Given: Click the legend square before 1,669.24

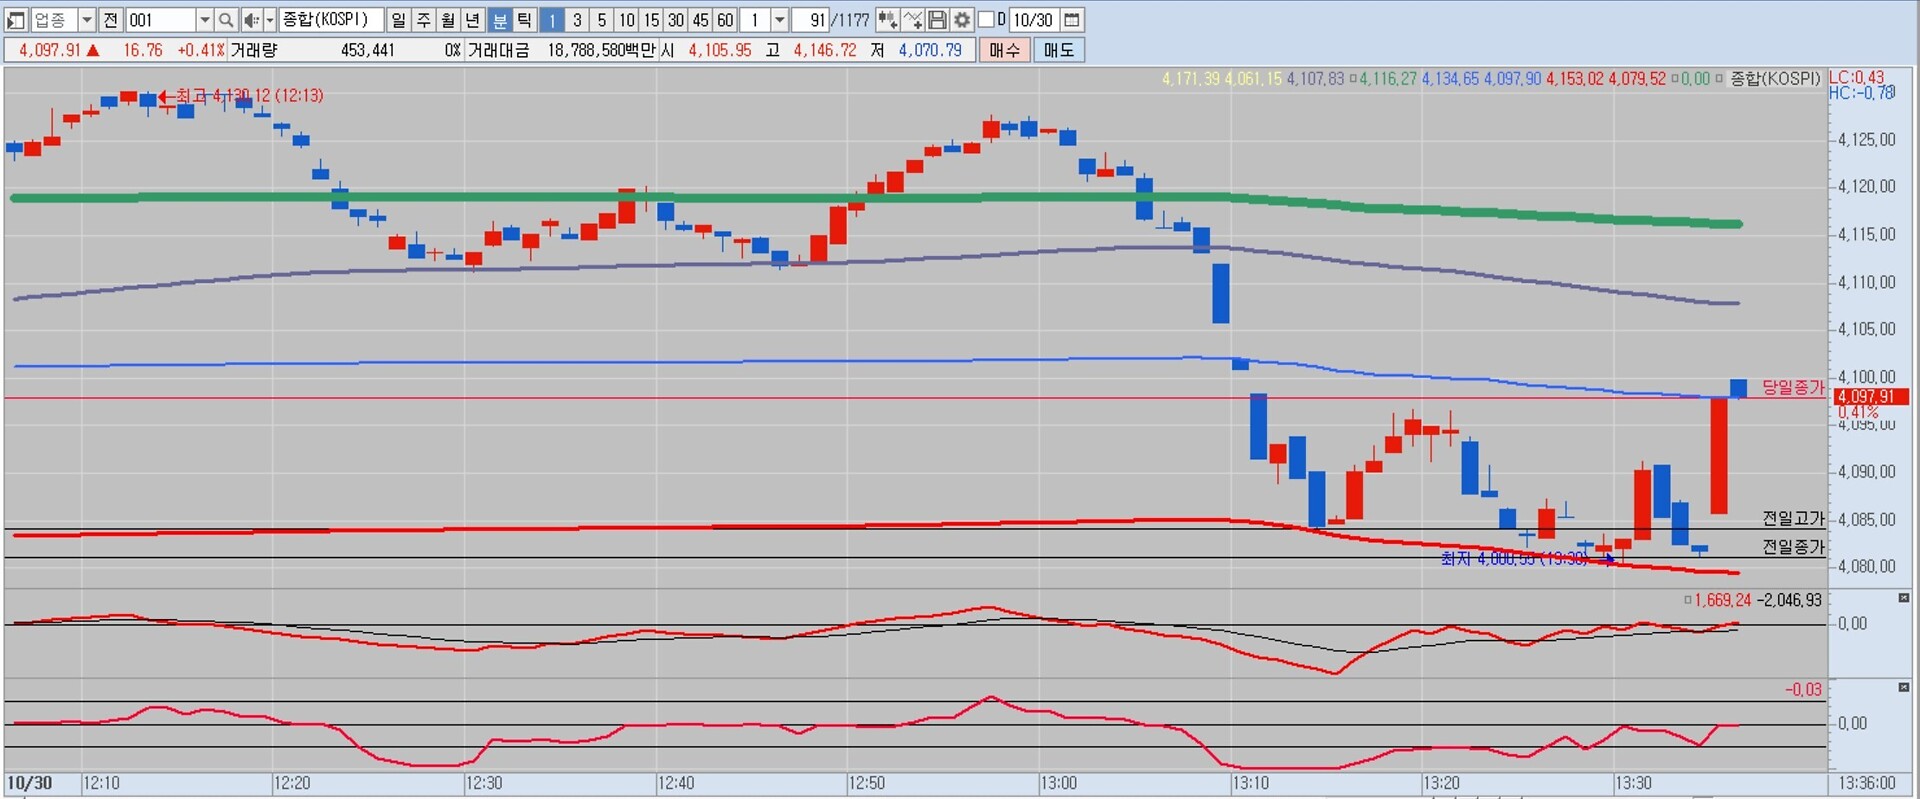Looking at the screenshot, I should (1687, 600).
